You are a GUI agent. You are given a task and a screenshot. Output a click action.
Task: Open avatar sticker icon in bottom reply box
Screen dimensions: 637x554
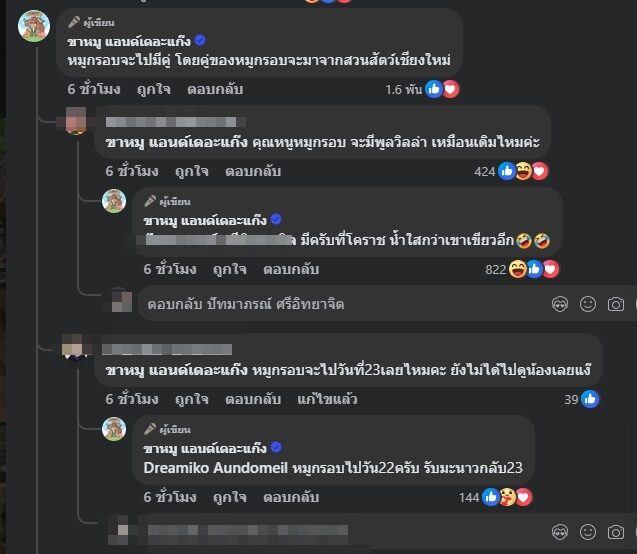560,532
